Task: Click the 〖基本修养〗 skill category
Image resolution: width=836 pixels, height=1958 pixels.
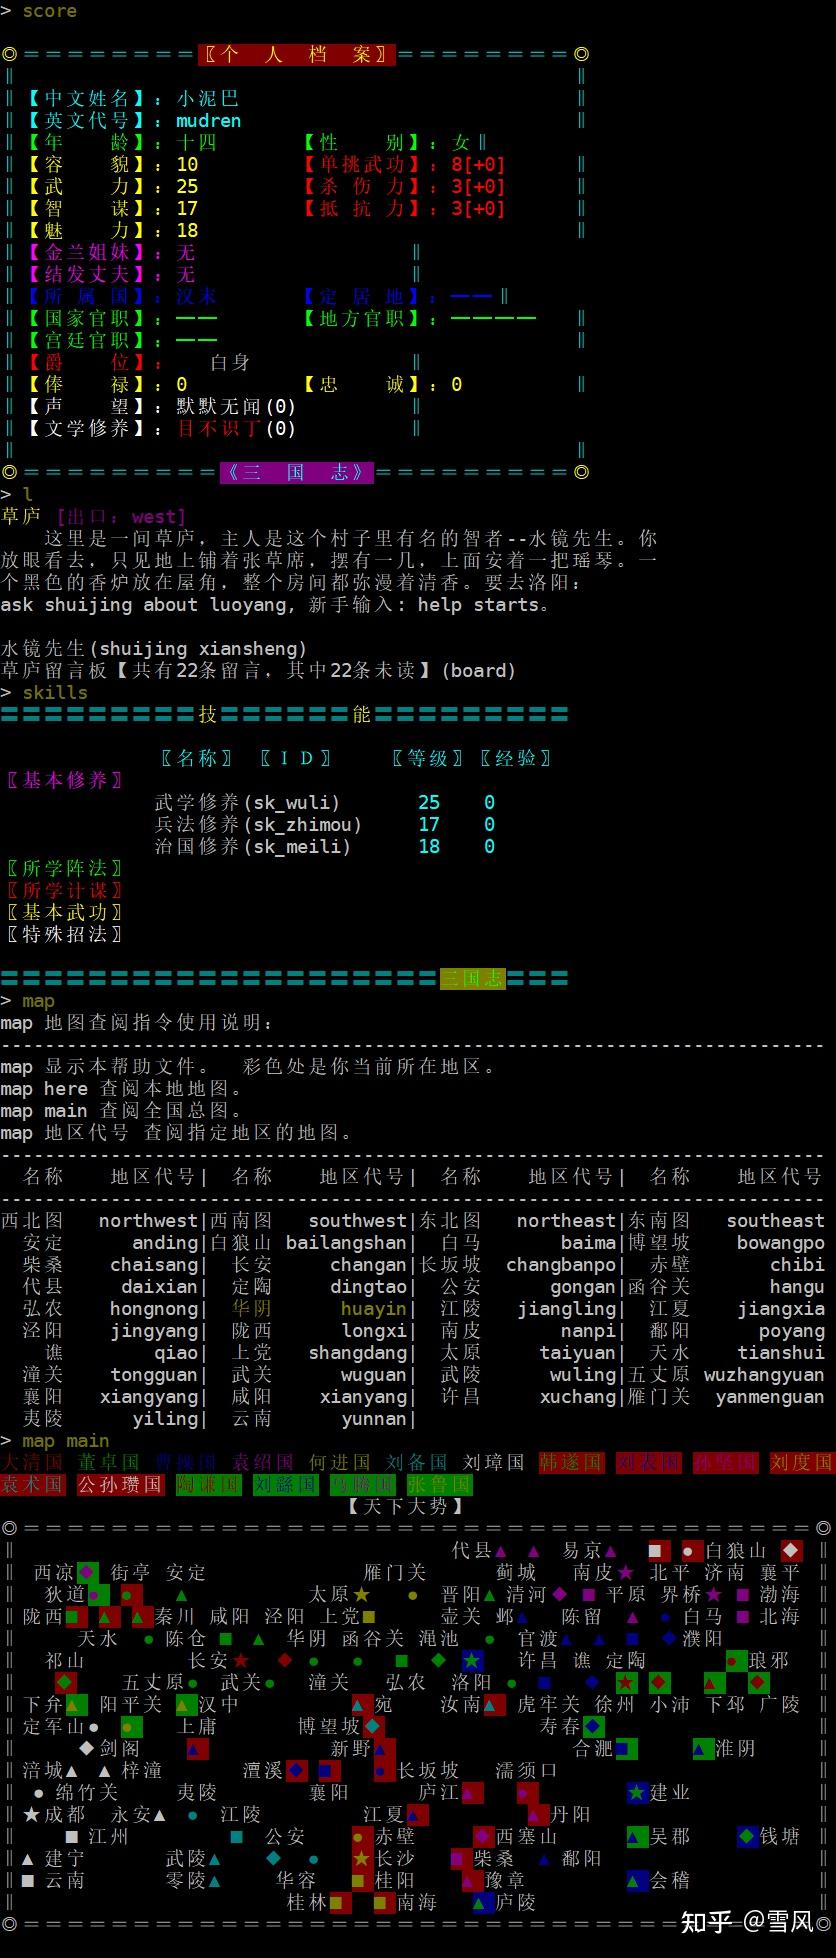Action: click(65, 780)
